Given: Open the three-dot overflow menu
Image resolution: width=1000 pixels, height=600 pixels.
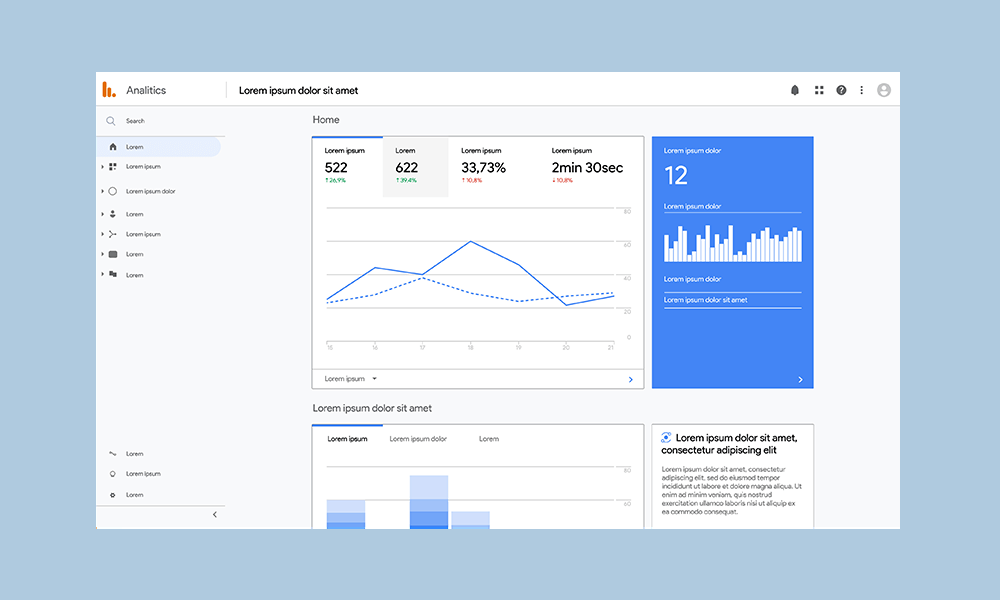Looking at the screenshot, I should [x=861, y=89].
